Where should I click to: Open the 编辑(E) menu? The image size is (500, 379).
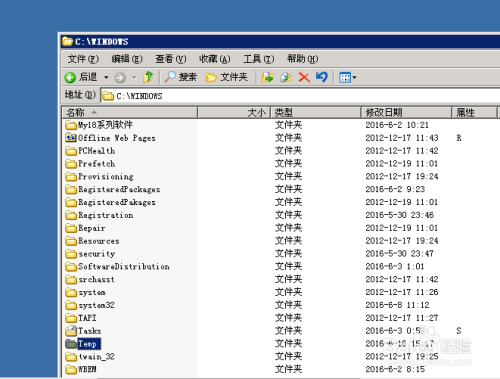(127, 59)
